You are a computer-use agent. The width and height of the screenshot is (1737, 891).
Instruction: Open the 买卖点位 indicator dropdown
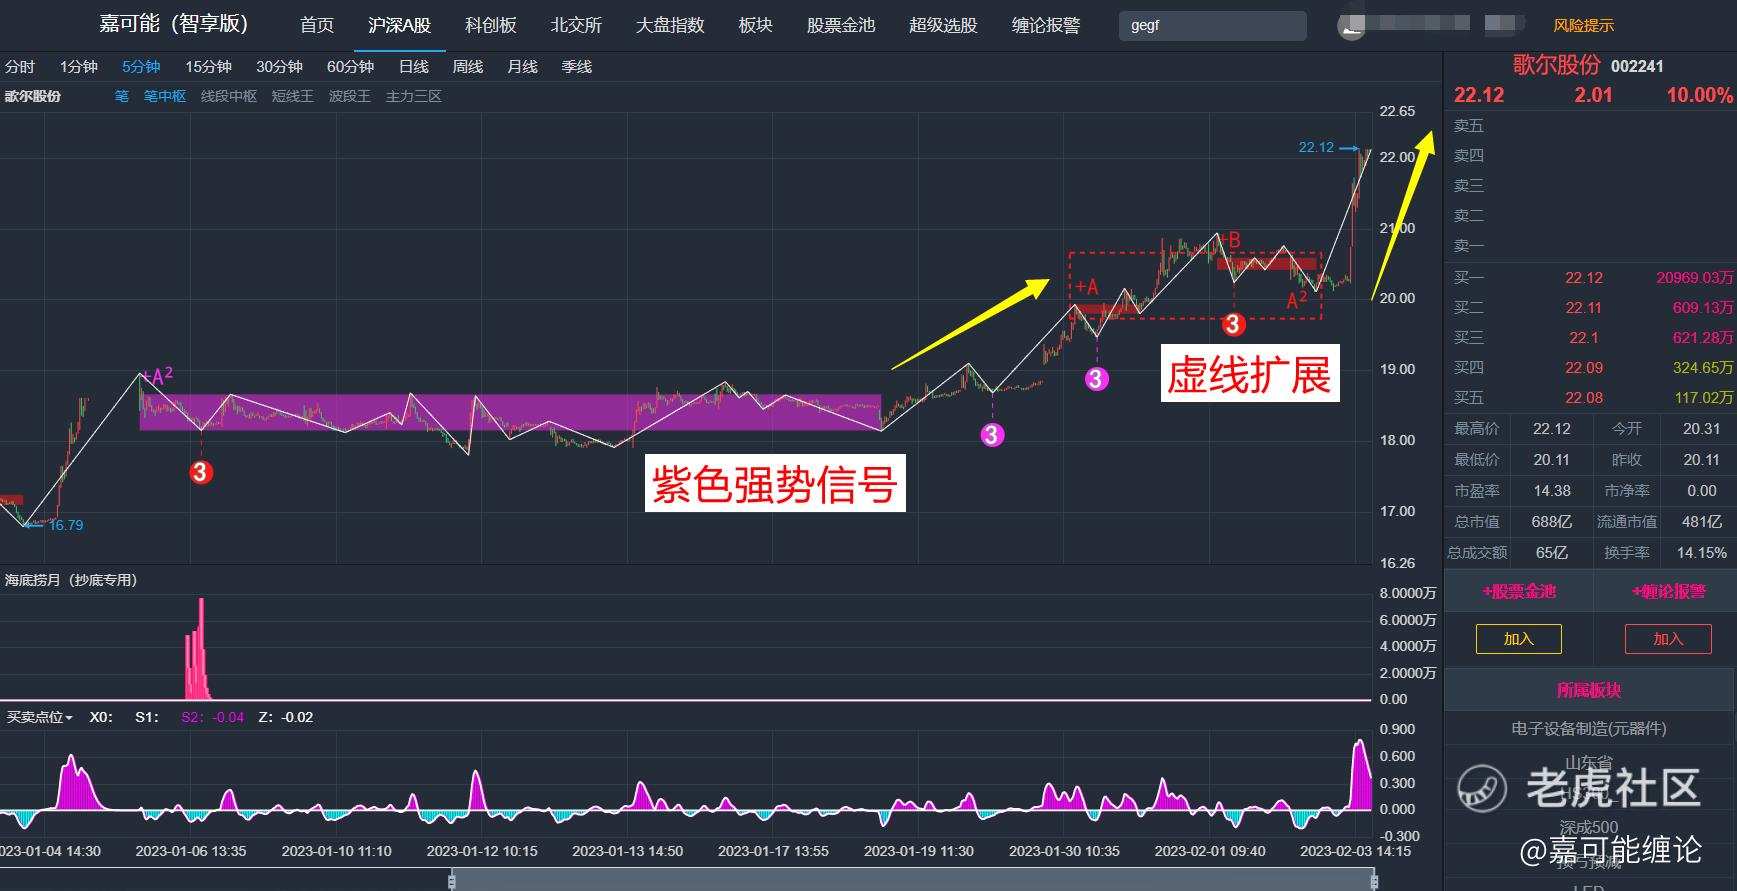pyautogui.click(x=40, y=717)
